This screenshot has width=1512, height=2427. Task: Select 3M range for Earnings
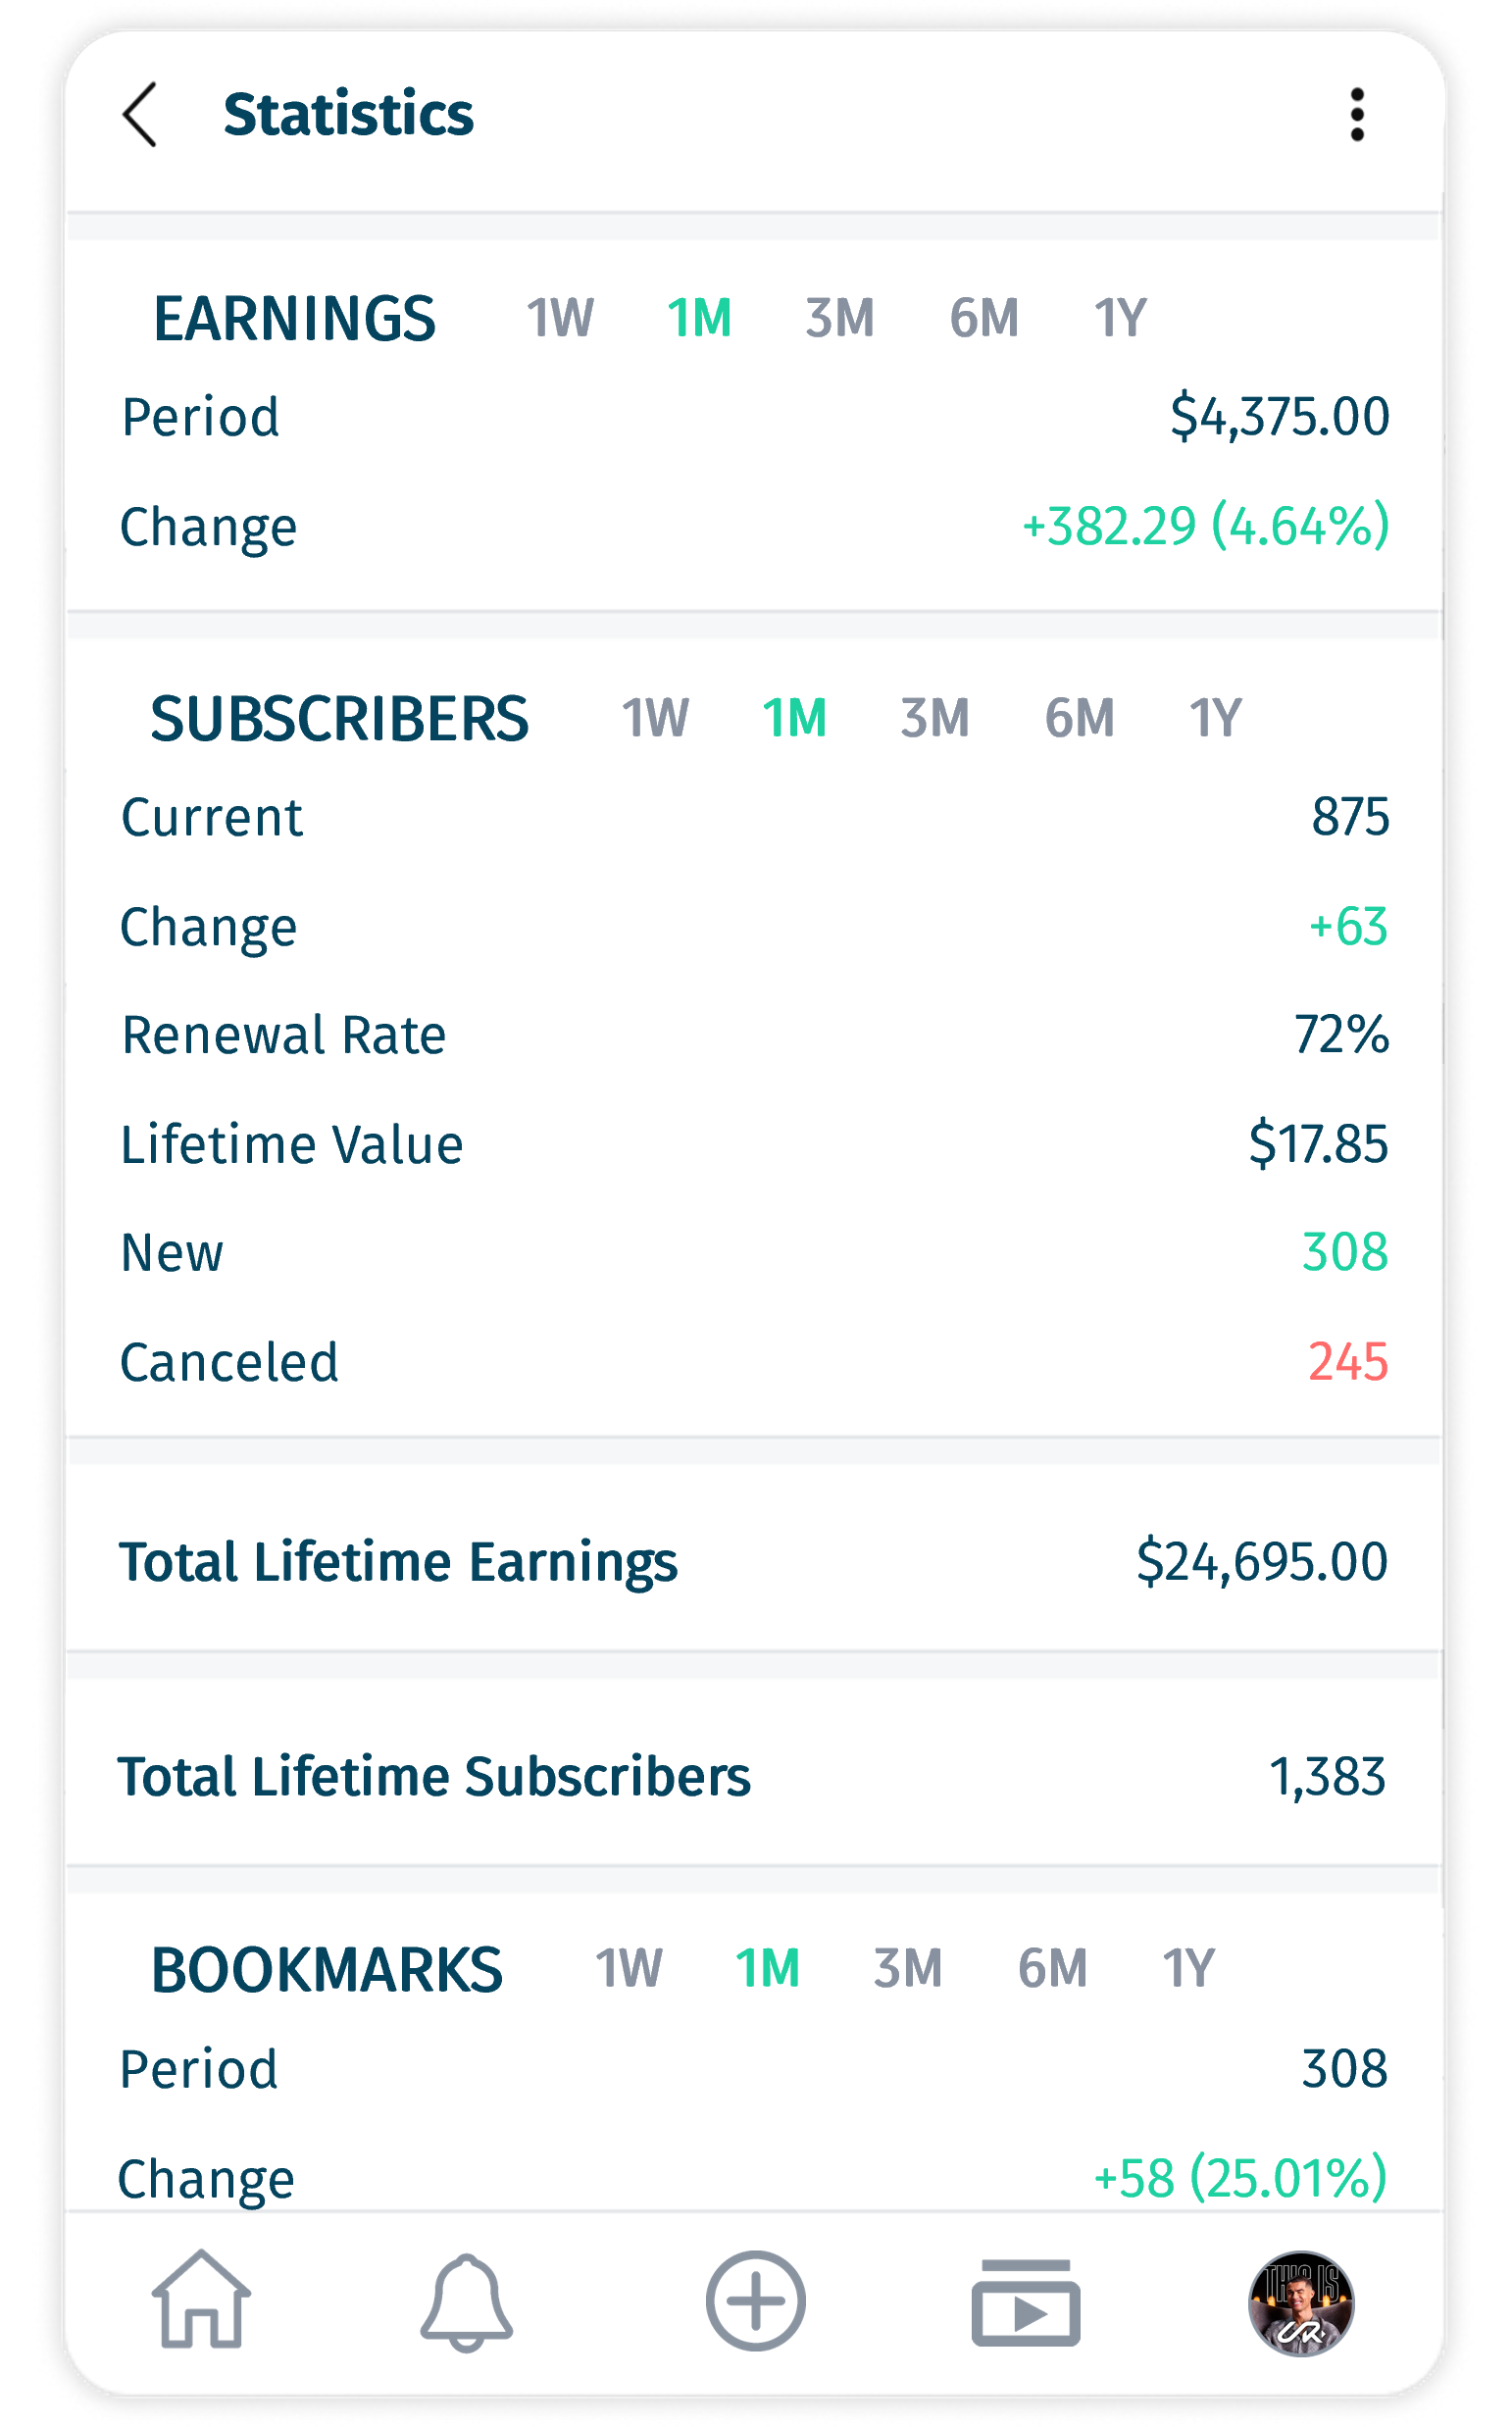pyautogui.click(x=840, y=319)
